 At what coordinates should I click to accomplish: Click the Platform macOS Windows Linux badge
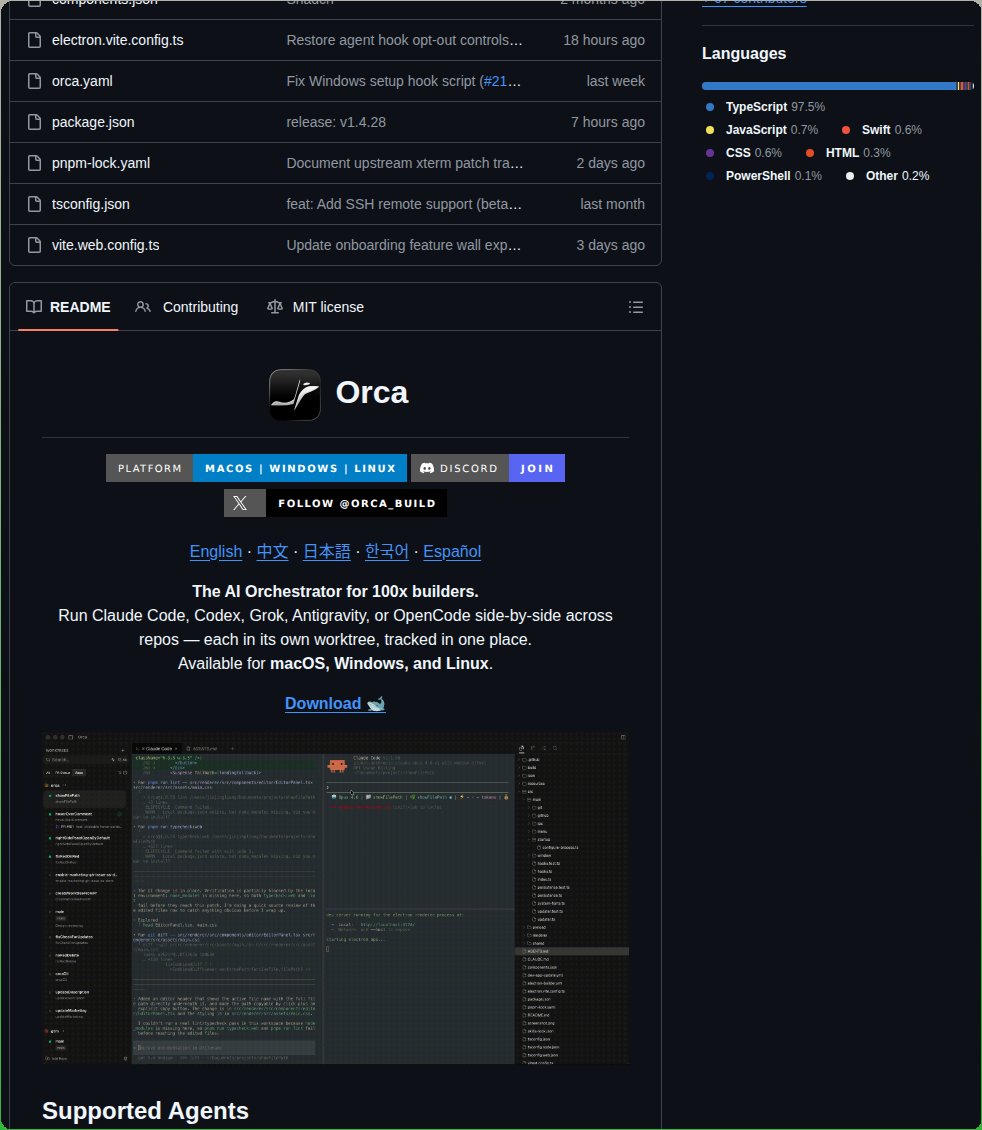click(256, 468)
